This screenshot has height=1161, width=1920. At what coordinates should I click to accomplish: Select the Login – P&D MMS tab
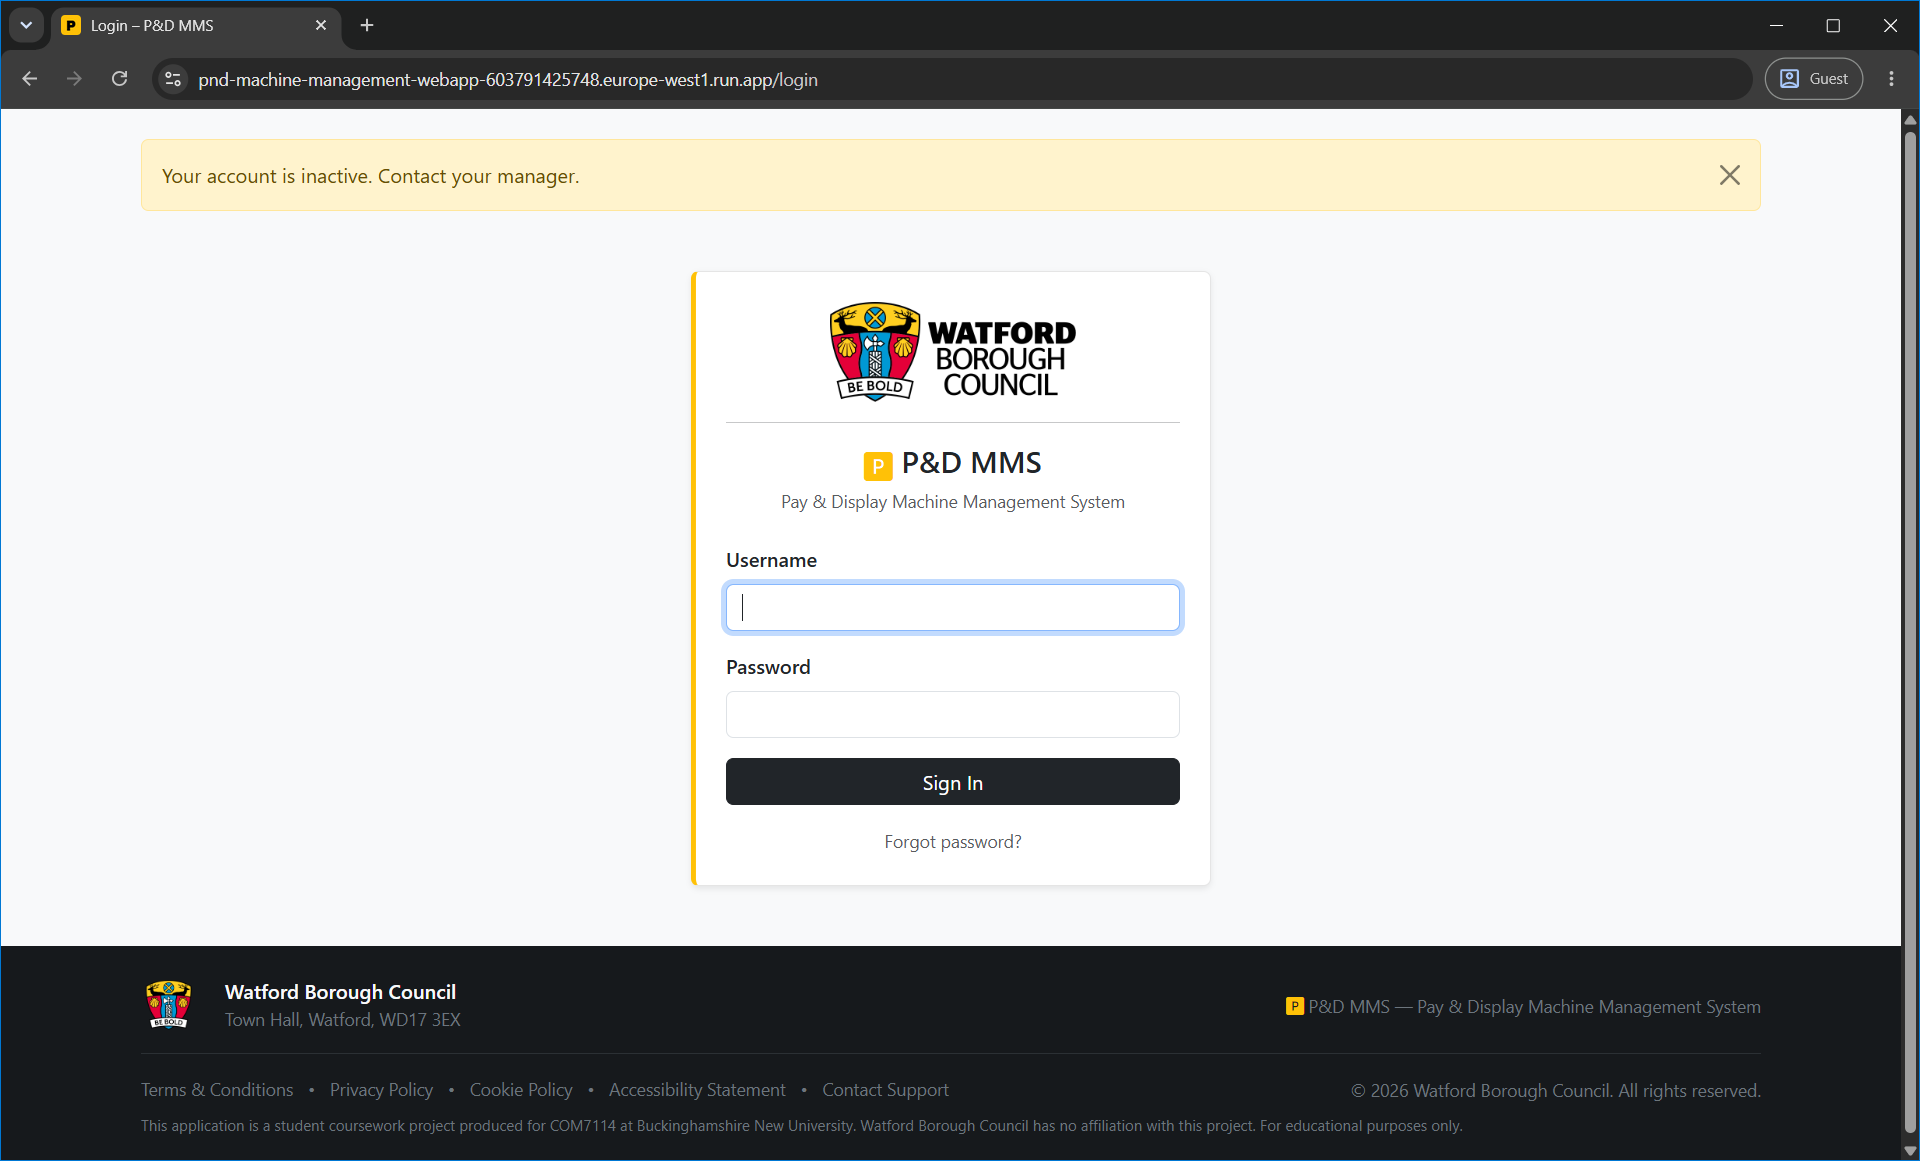(195, 26)
